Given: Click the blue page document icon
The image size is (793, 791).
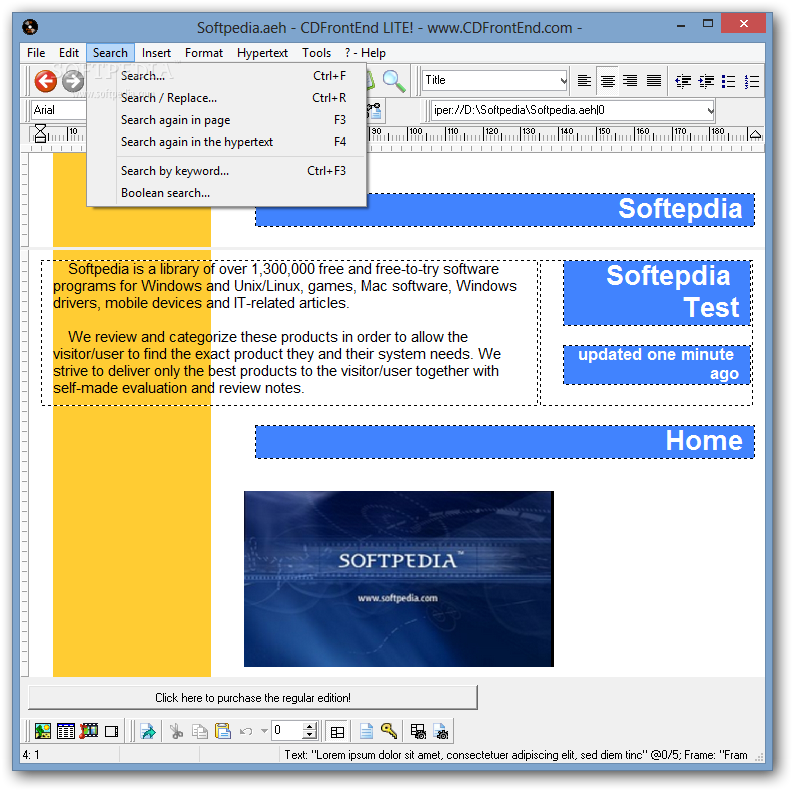Looking at the screenshot, I should pos(366,731).
